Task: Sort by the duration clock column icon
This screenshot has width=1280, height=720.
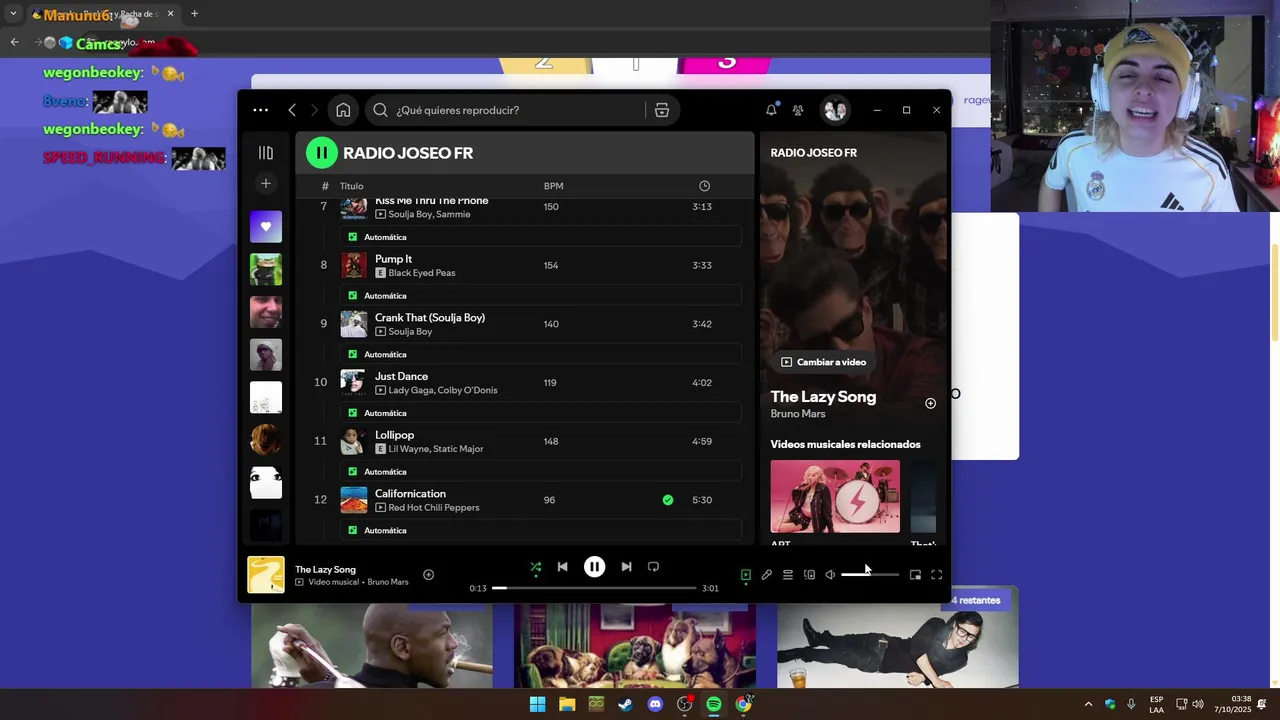Action: pos(704,186)
